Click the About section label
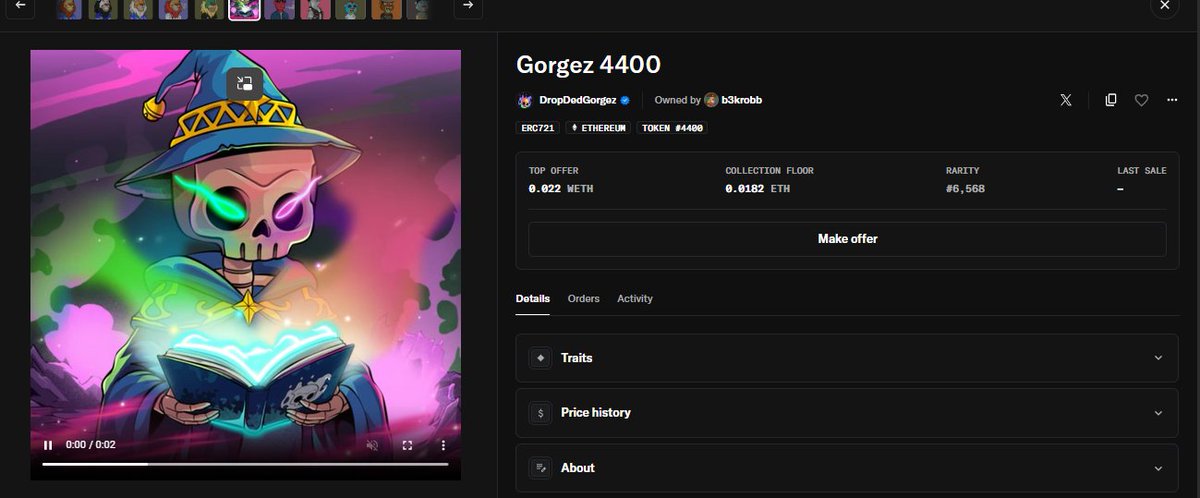The width and height of the screenshot is (1200, 498). pyautogui.click(x=578, y=468)
